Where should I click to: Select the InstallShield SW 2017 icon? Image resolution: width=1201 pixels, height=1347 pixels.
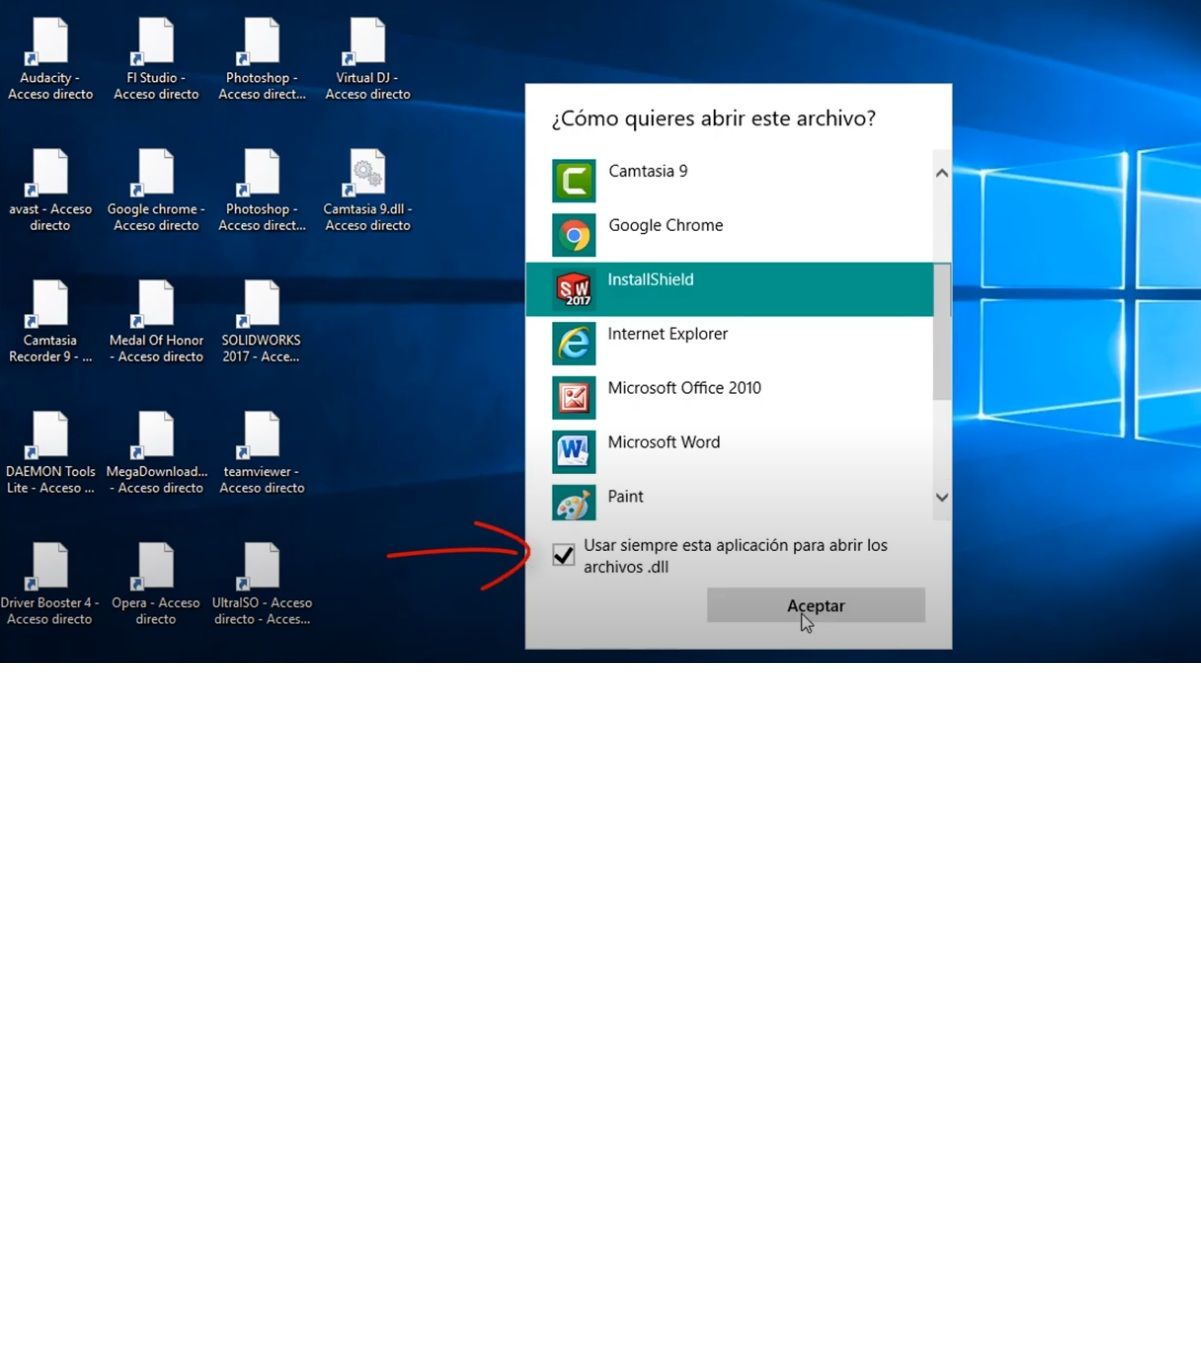point(574,289)
